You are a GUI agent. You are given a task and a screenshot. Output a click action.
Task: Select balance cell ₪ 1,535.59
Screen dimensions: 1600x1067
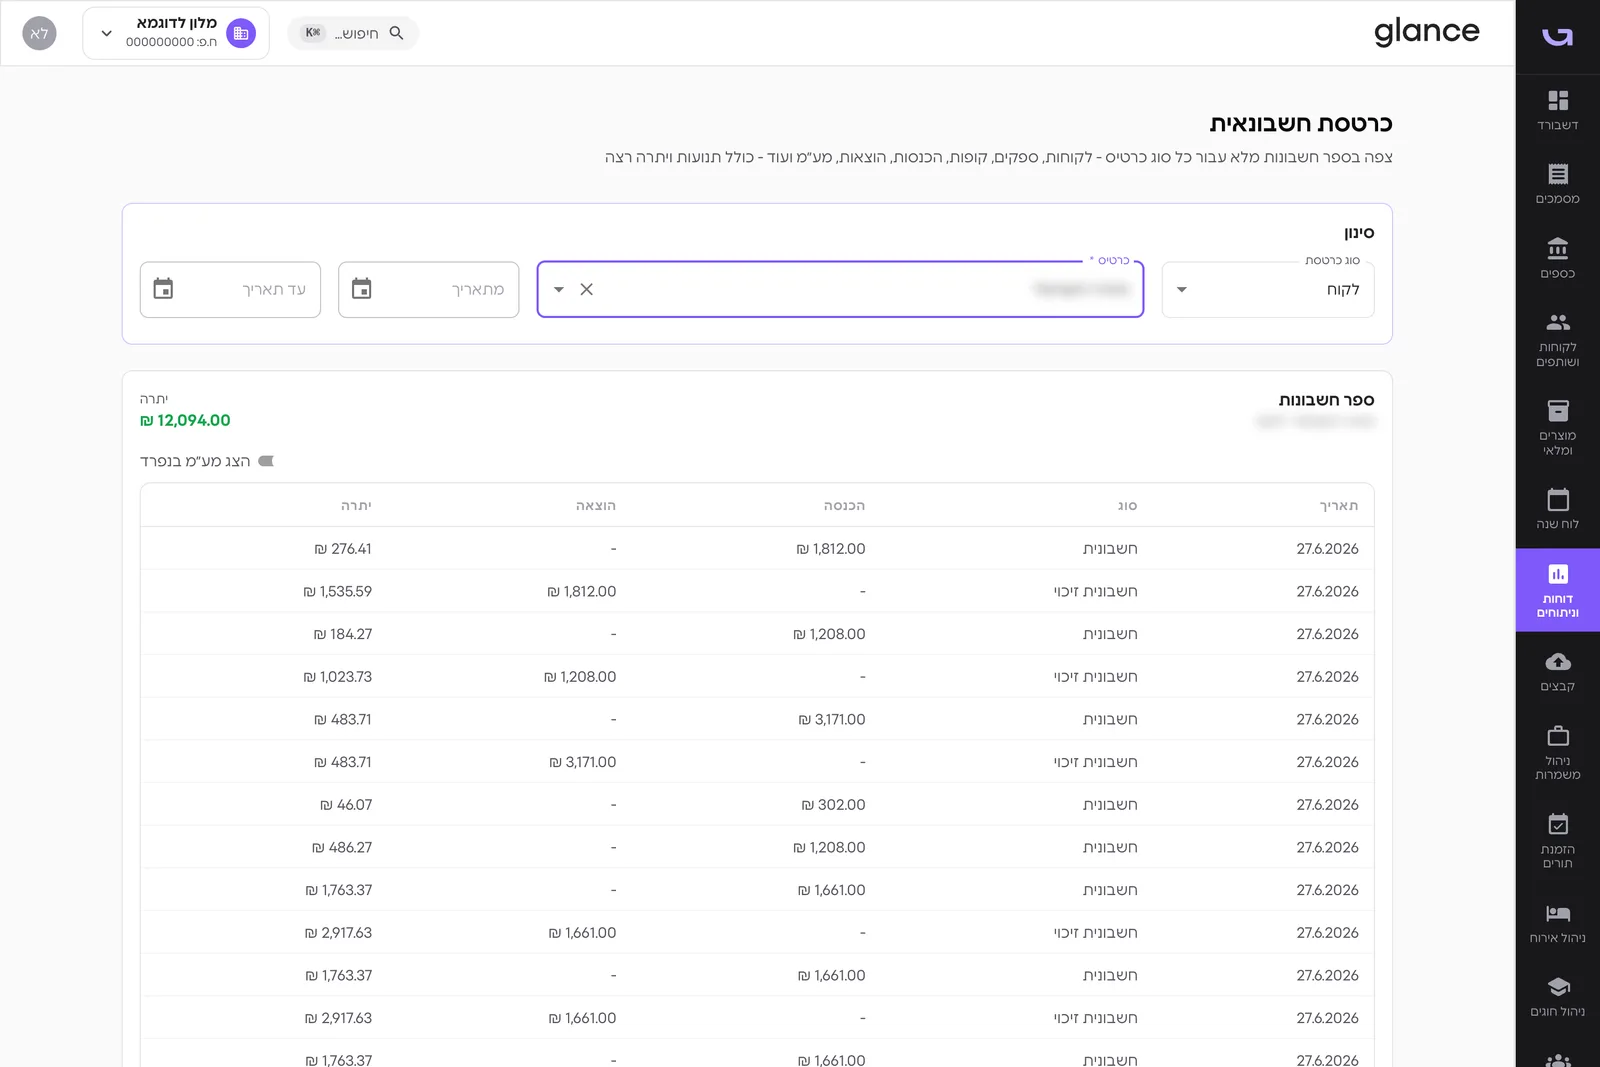(x=338, y=592)
